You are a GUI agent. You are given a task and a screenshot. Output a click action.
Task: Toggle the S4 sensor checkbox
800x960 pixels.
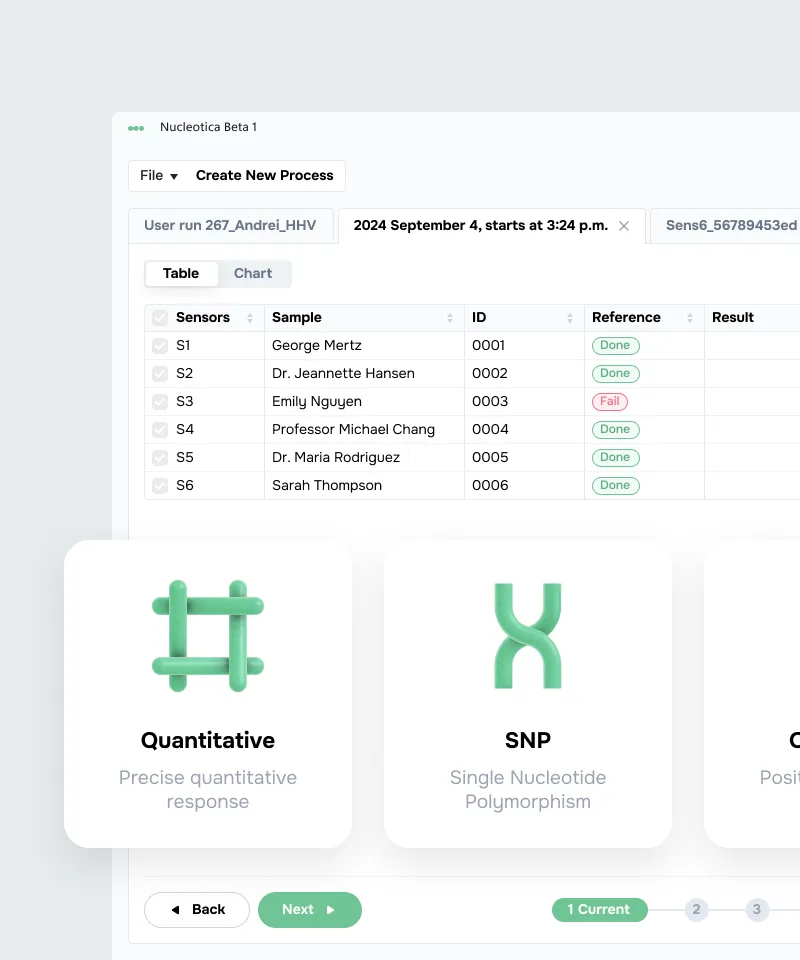(160, 430)
